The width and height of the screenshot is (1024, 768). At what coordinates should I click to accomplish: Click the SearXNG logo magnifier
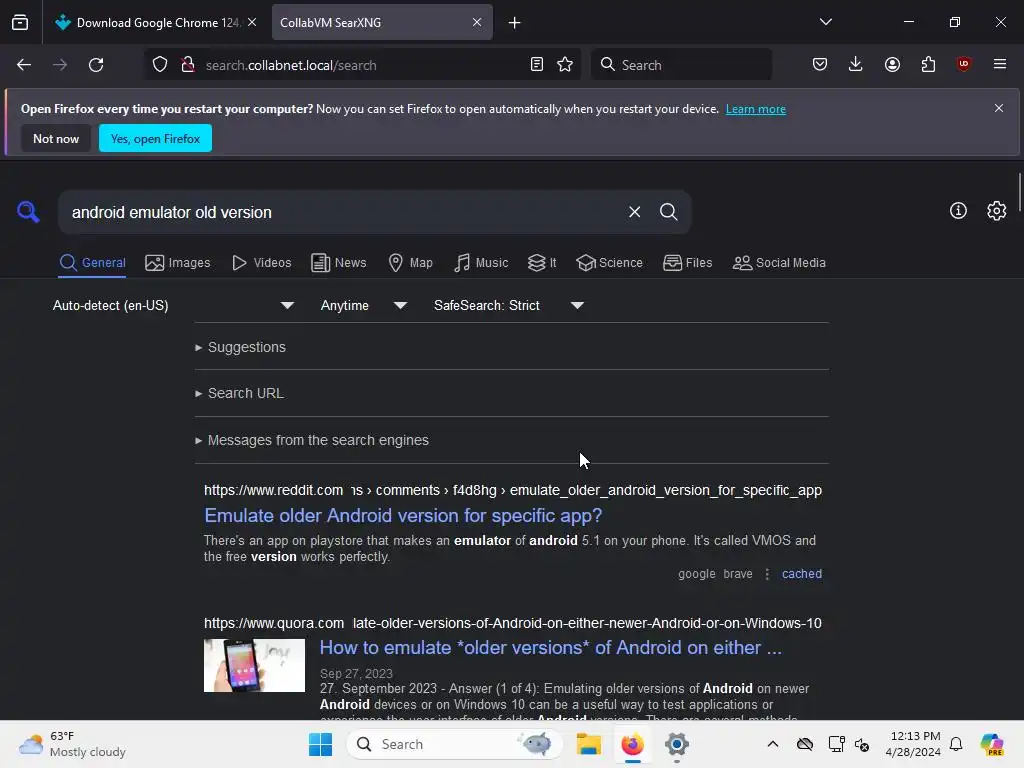[28, 212]
